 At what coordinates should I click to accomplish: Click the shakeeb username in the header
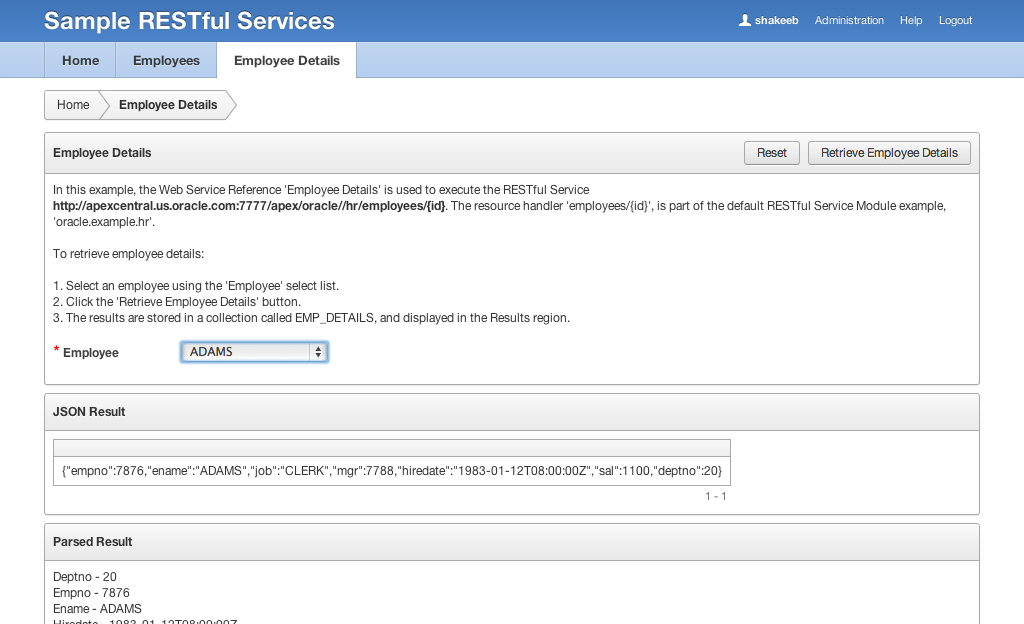pos(776,20)
